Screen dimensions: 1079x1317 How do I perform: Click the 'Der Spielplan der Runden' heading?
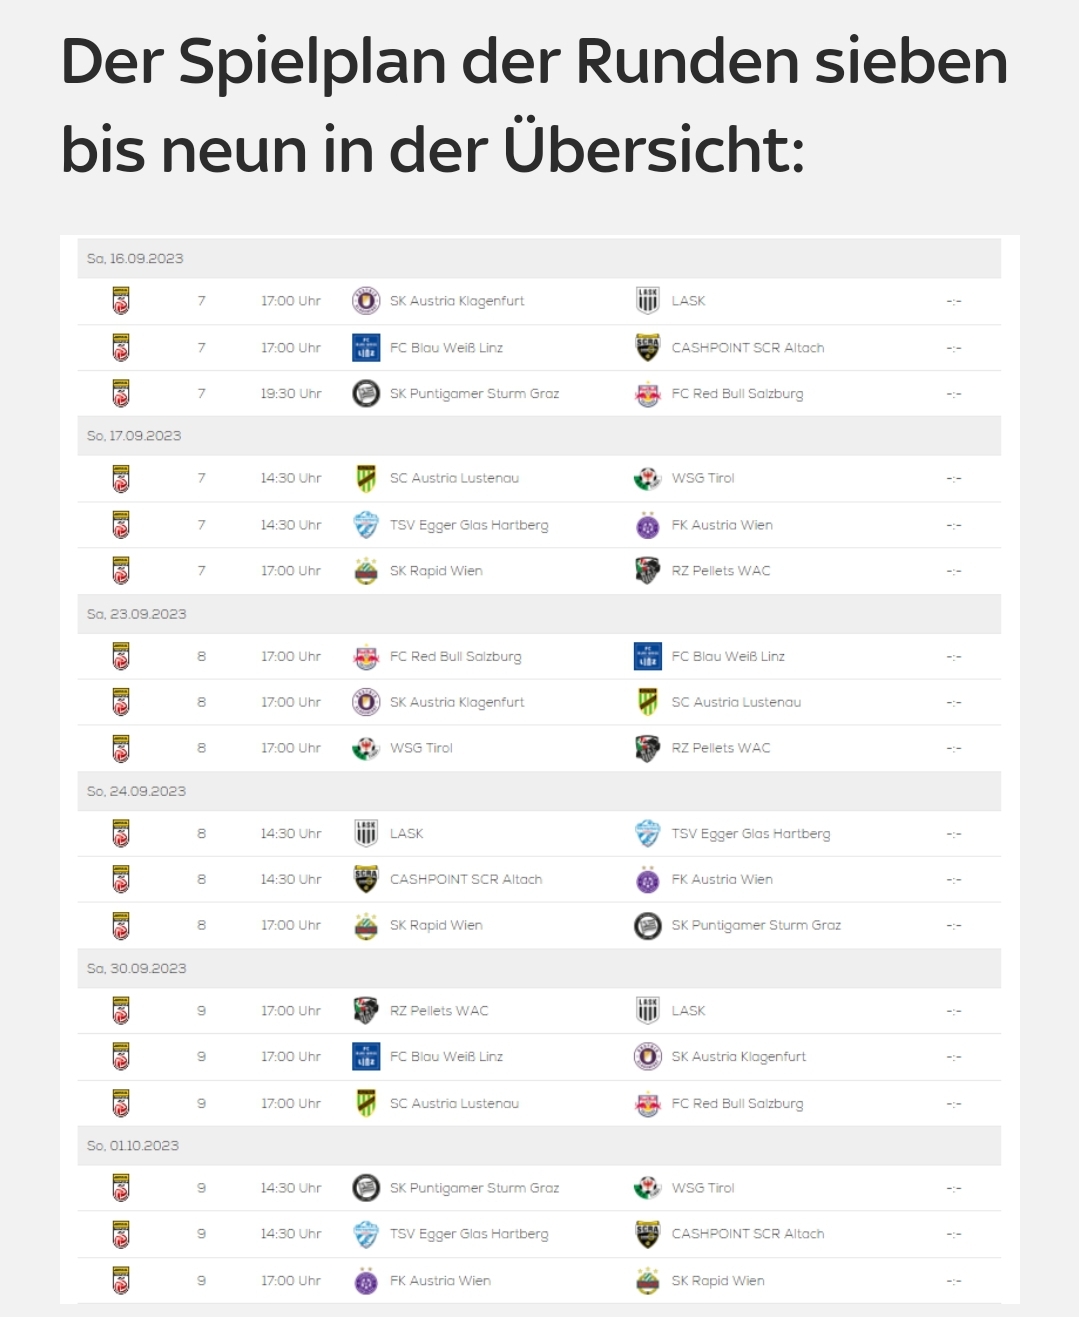click(x=534, y=105)
